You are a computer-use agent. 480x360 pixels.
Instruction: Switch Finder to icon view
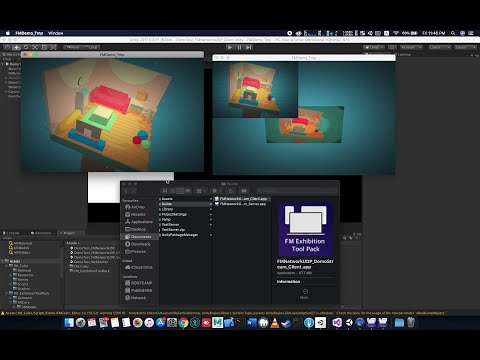tap(165, 191)
